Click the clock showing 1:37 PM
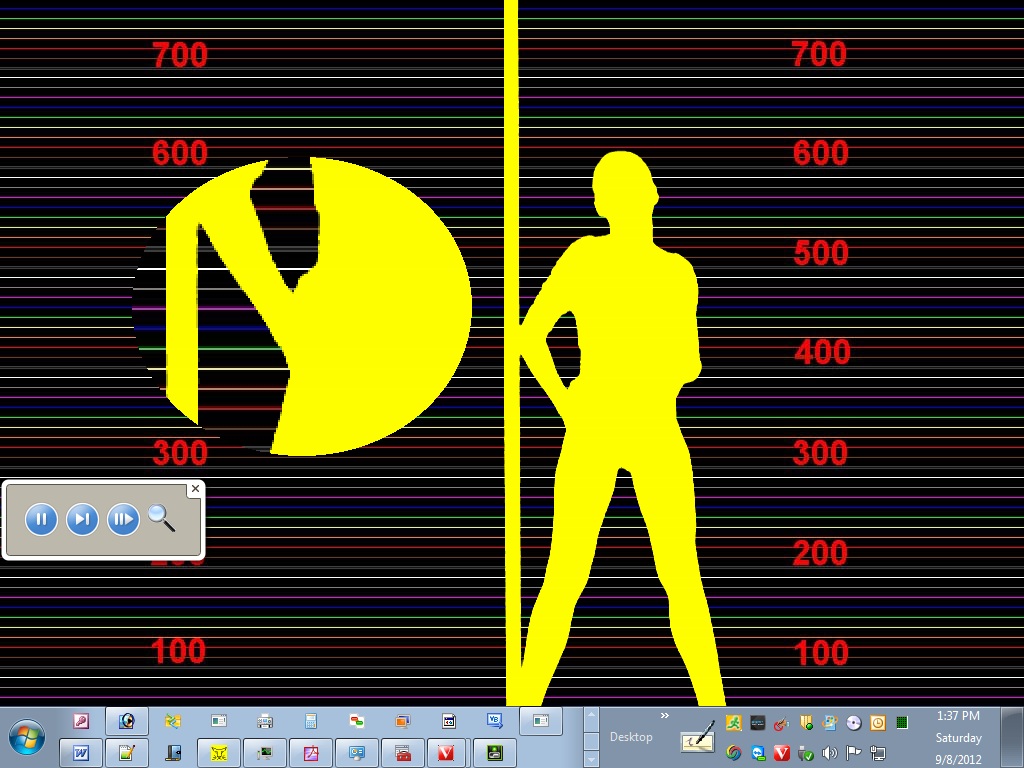Image resolution: width=1024 pixels, height=768 pixels. pyautogui.click(x=957, y=716)
